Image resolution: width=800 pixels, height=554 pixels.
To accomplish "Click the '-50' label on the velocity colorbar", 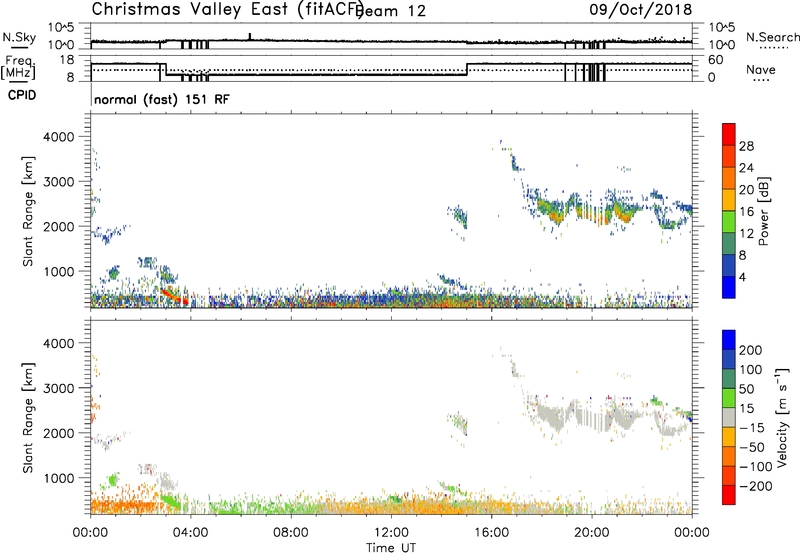I will 752,447.
